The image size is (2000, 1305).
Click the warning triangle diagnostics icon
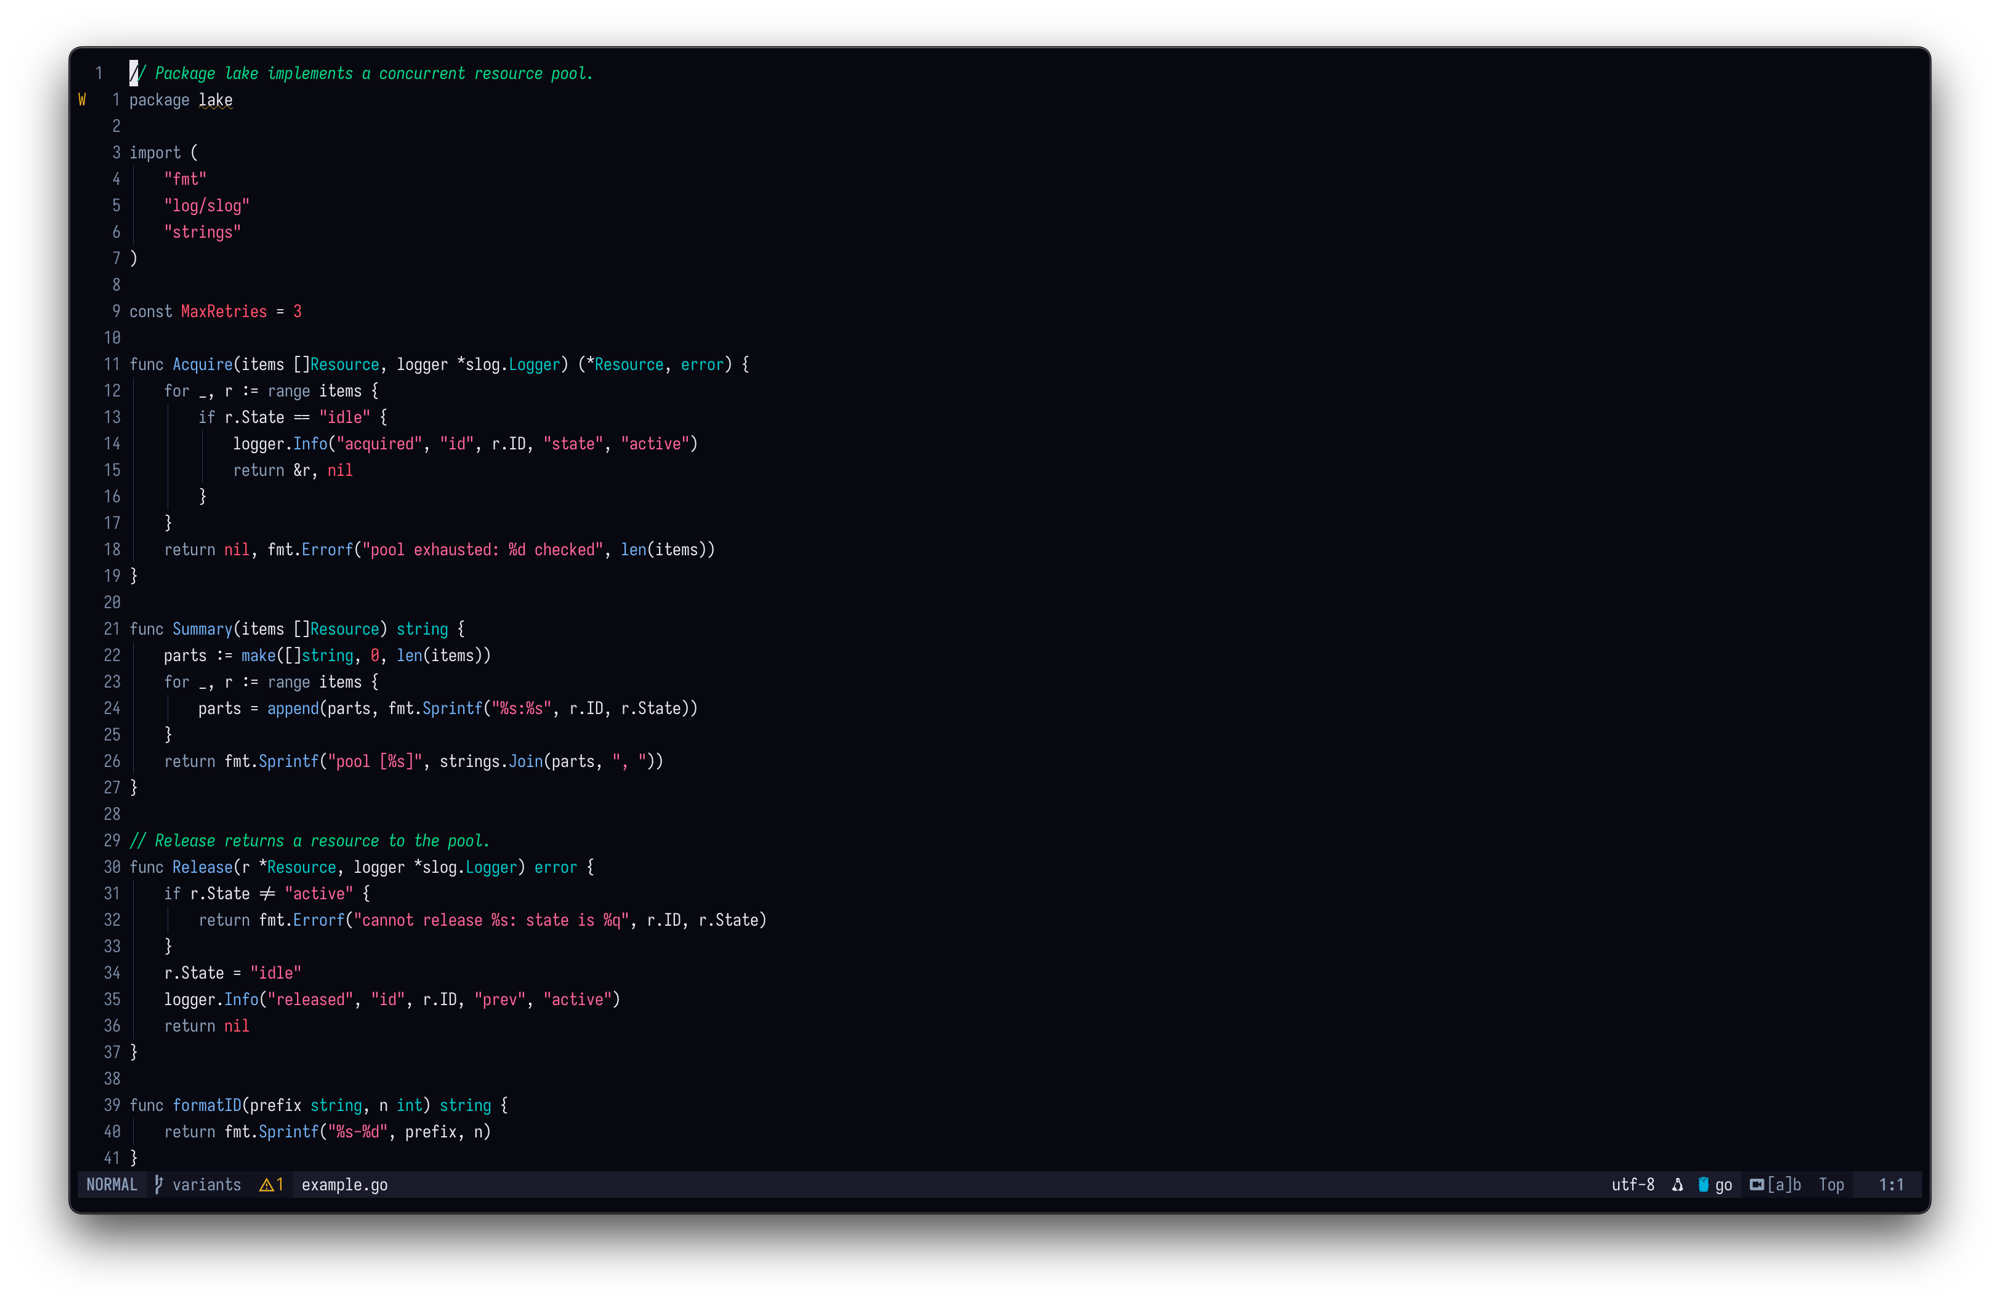point(266,1185)
